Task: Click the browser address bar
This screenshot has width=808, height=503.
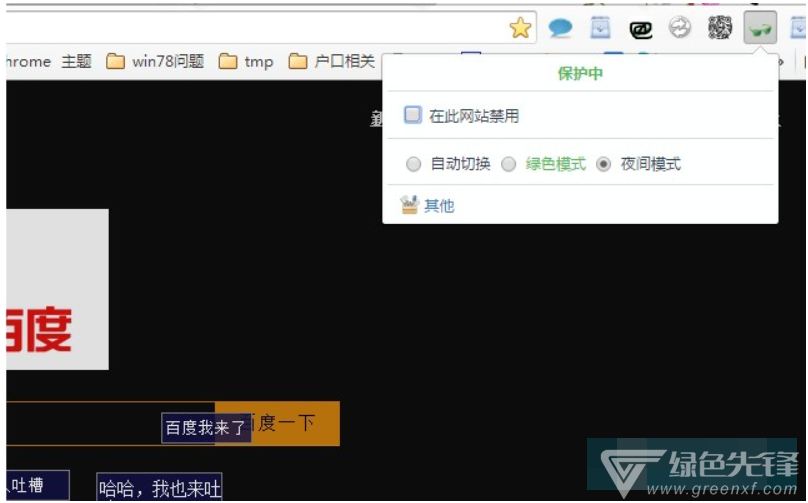Action: 271,27
